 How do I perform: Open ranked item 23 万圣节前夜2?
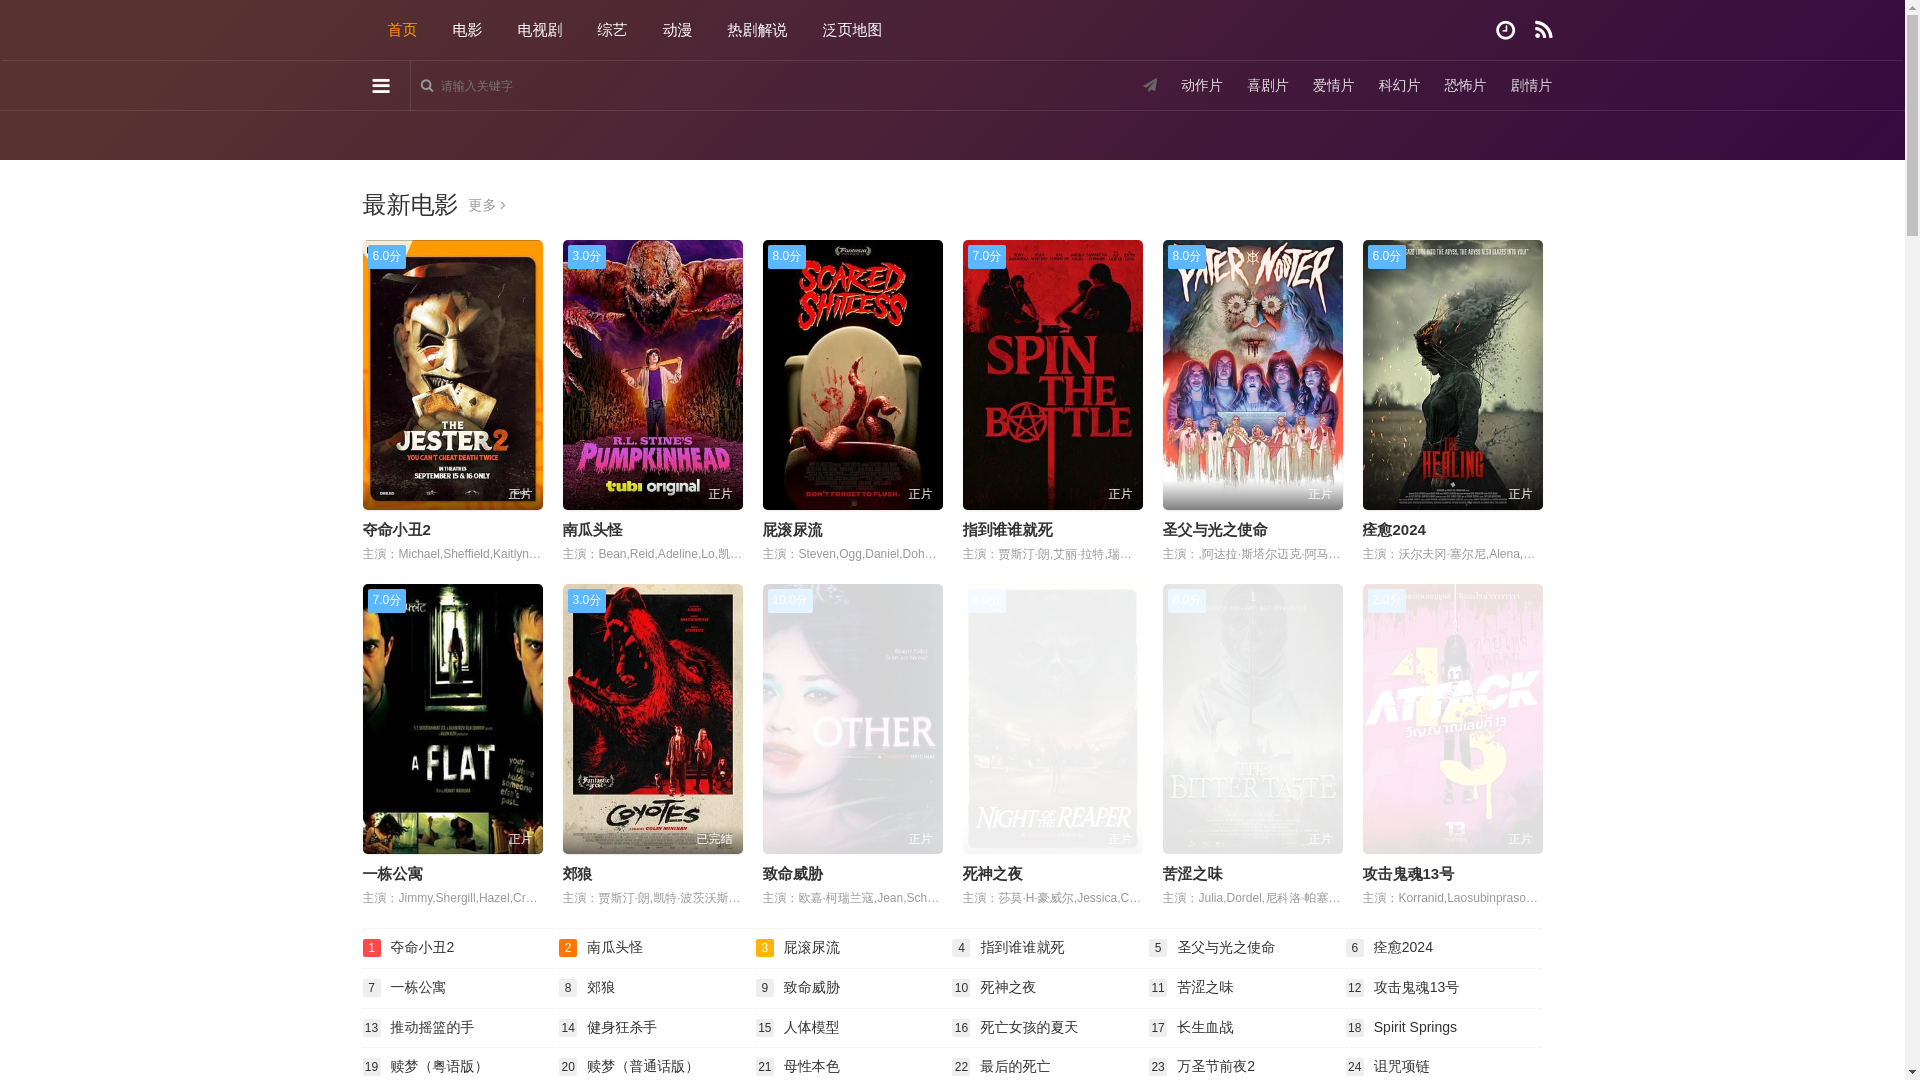[x=1216, y=1067]
